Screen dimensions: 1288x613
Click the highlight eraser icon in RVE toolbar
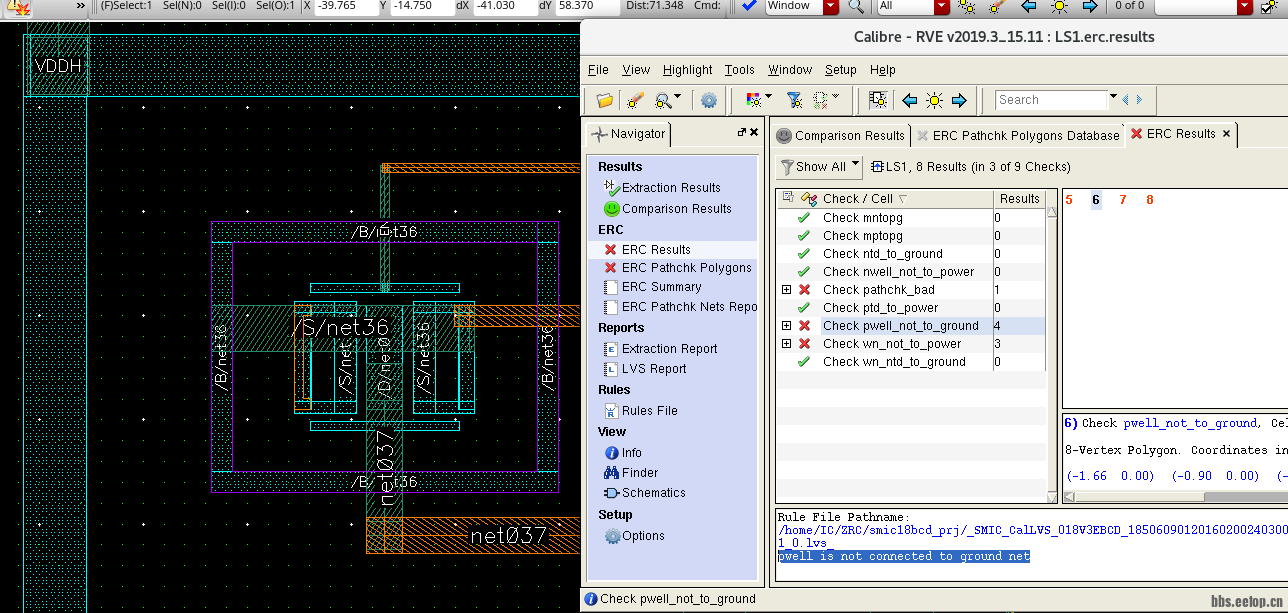point(635,100)
